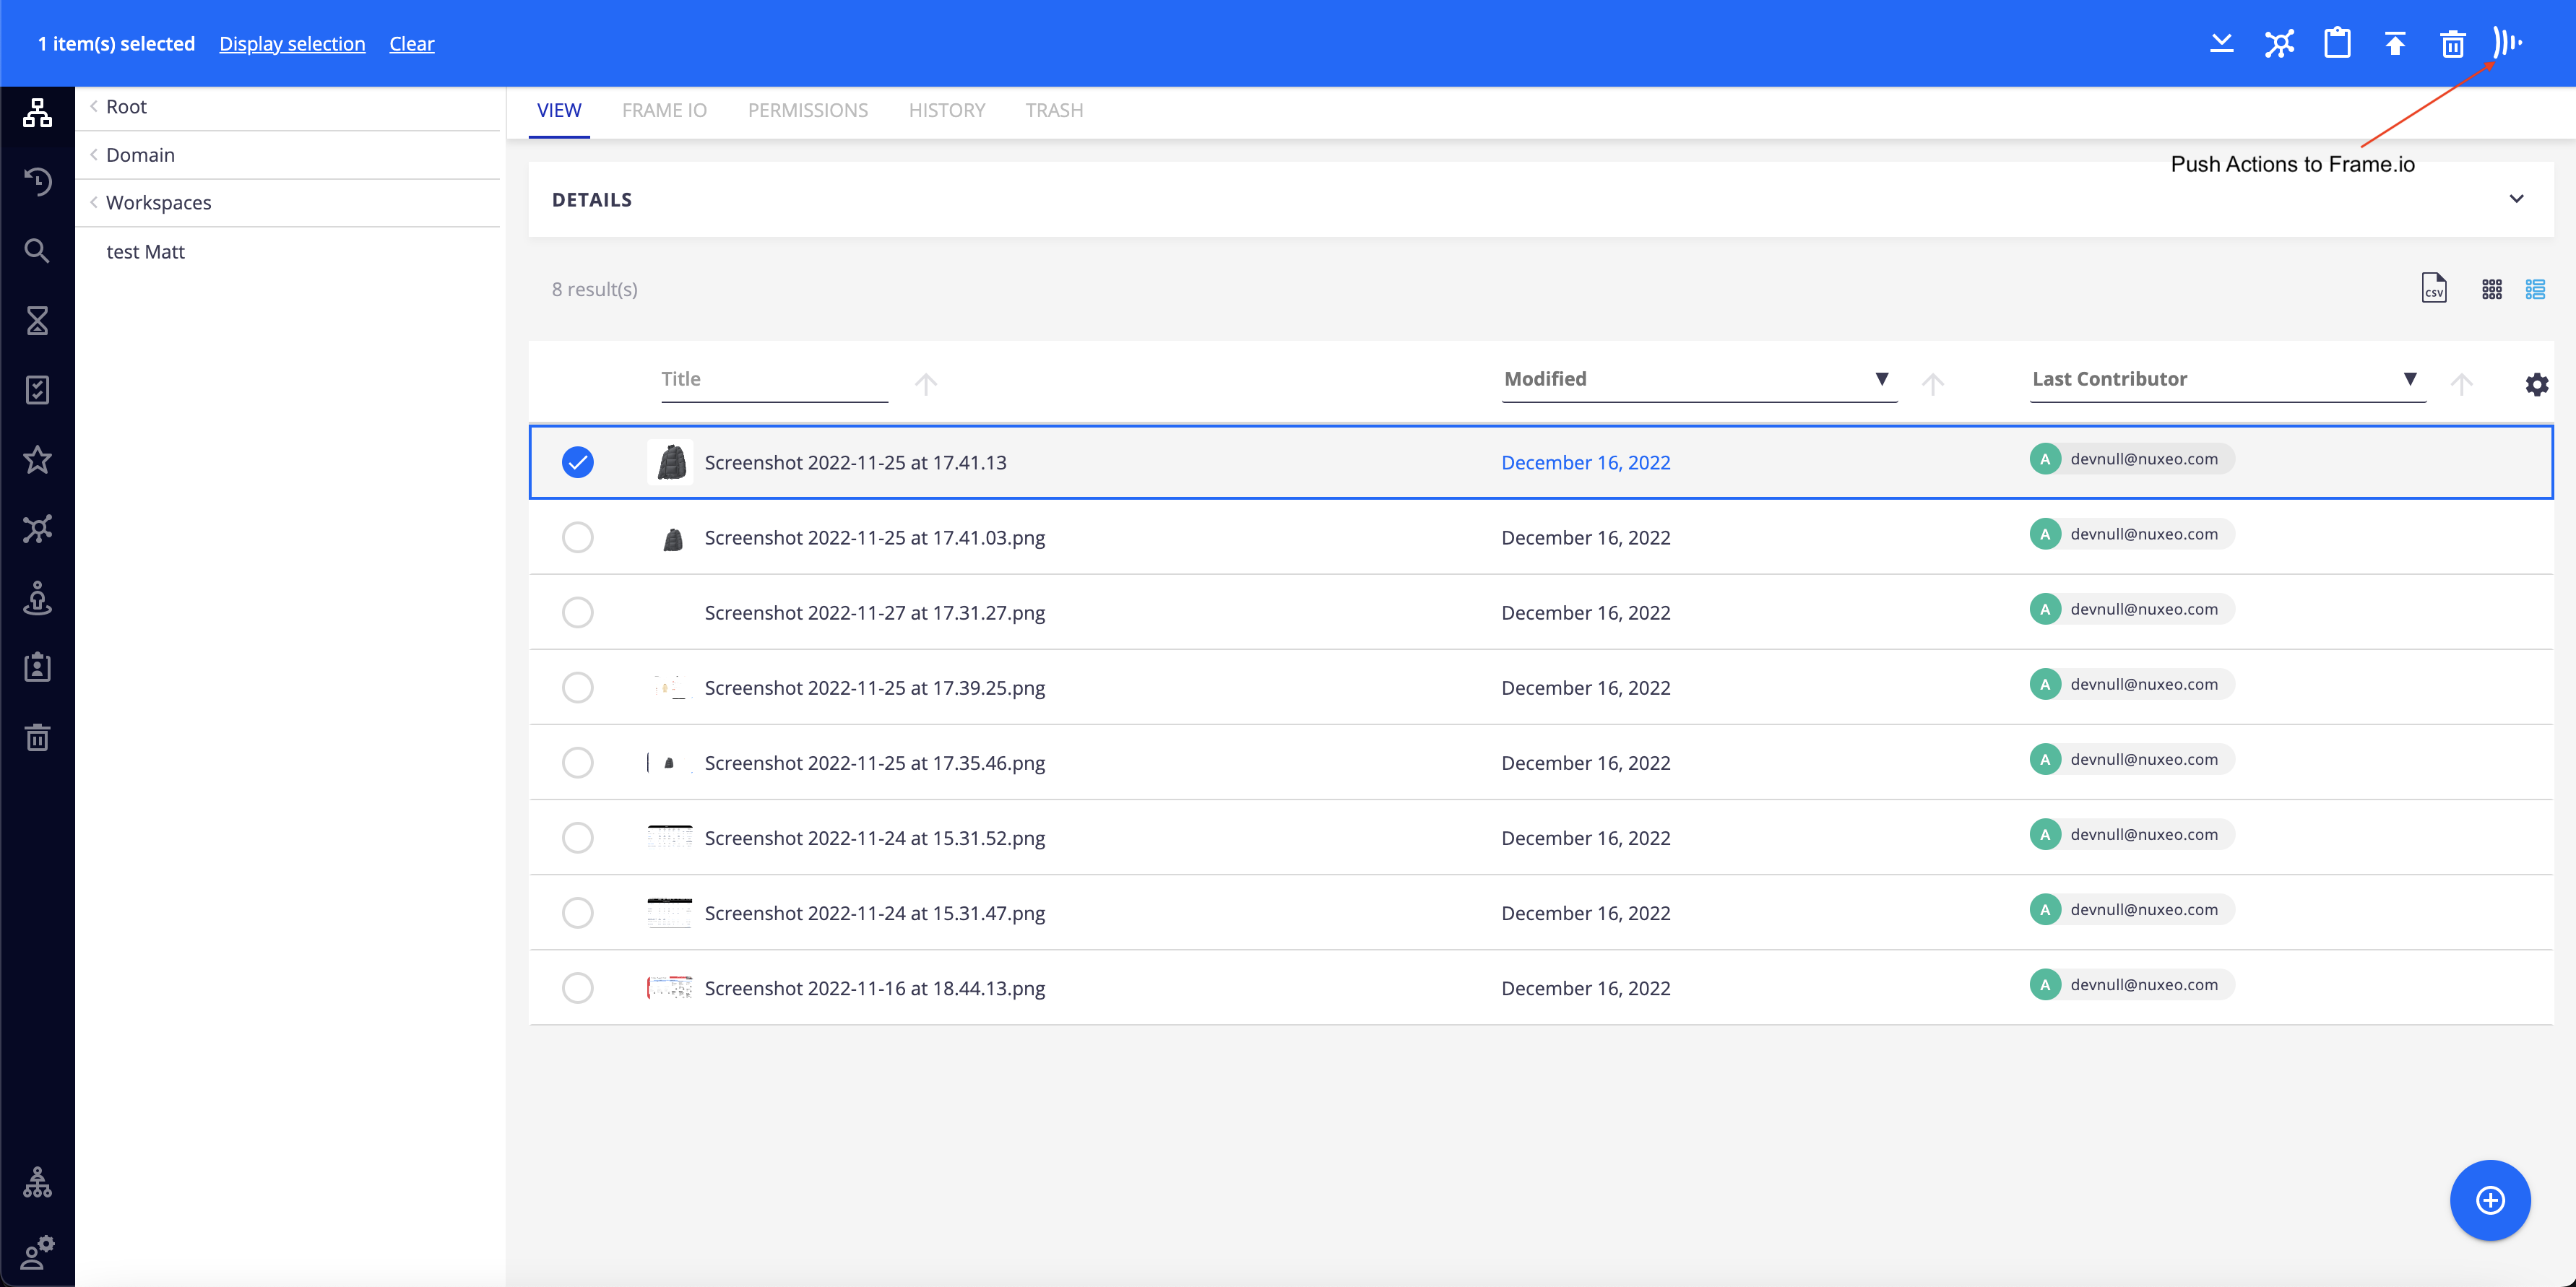
Task: Click the Display selection link
Action: click(x=291, y=43)
